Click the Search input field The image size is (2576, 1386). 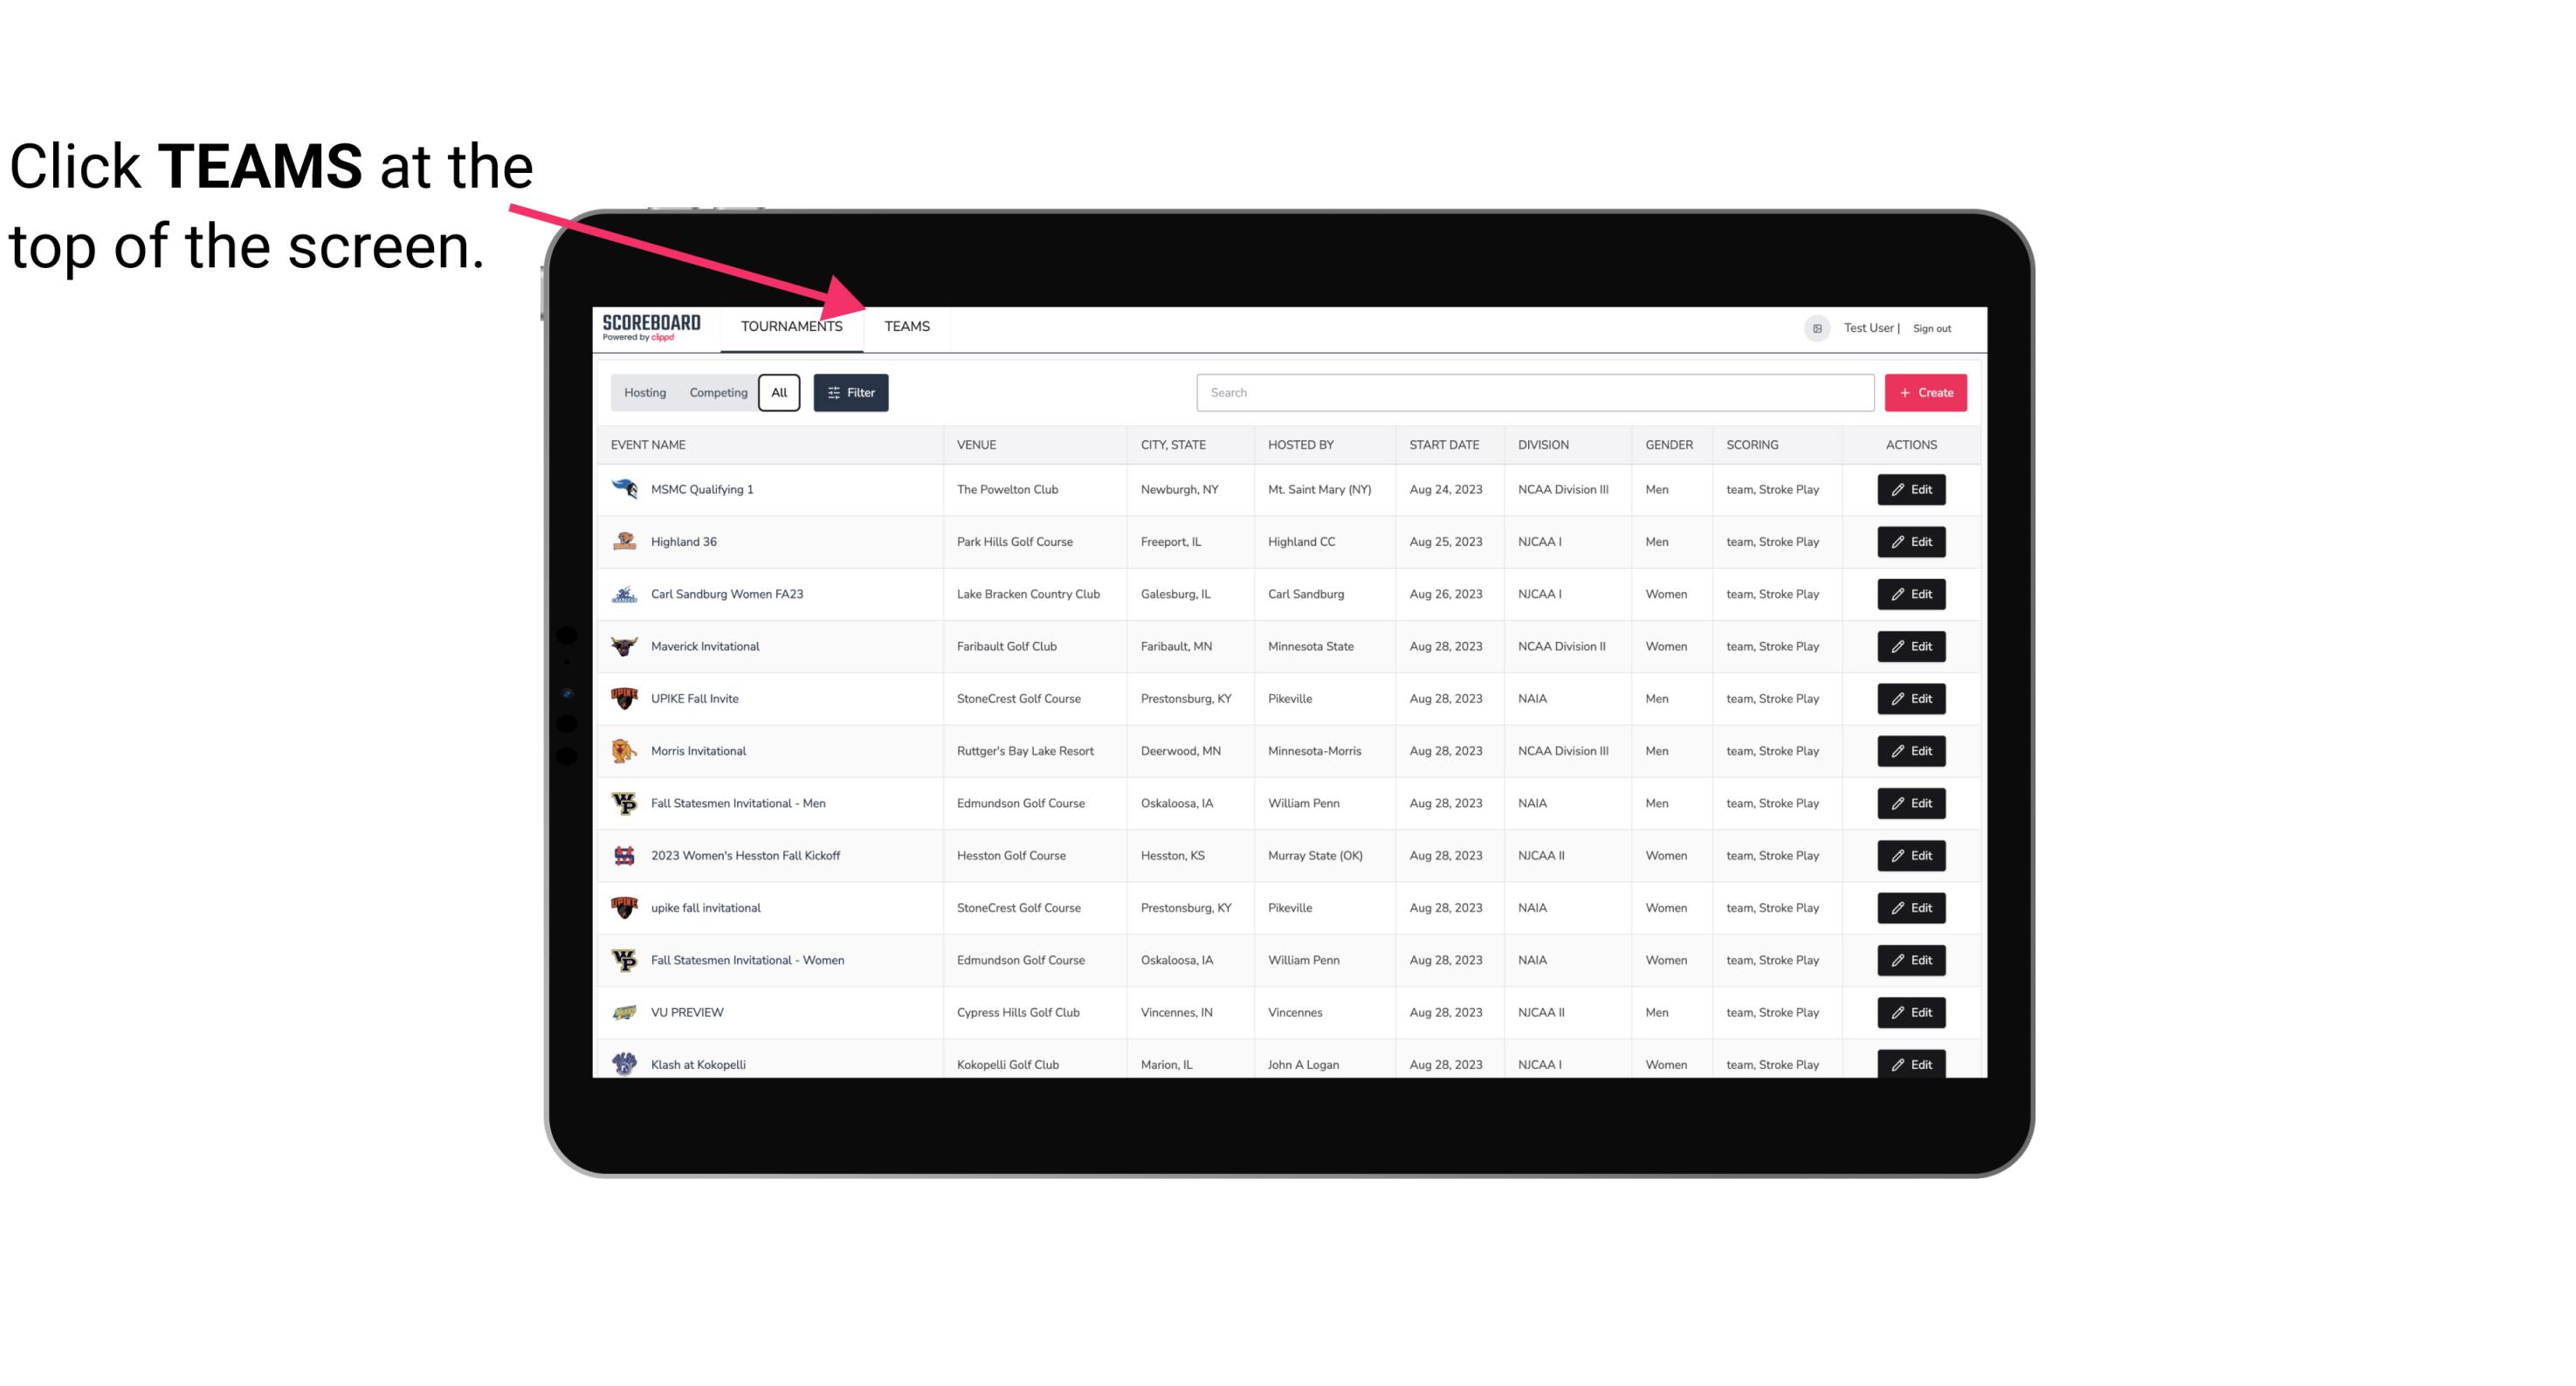click(1528, 391)
